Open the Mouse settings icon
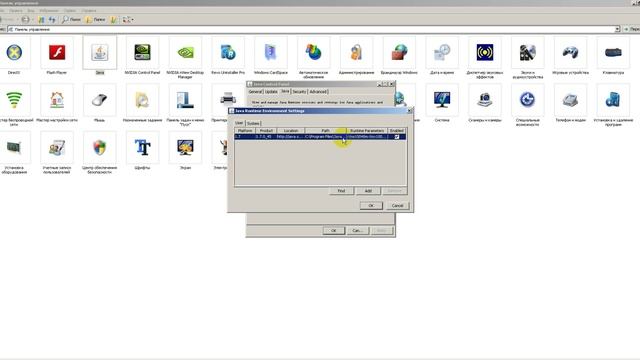This screenshot has width=640, height=360. (100, 100)
